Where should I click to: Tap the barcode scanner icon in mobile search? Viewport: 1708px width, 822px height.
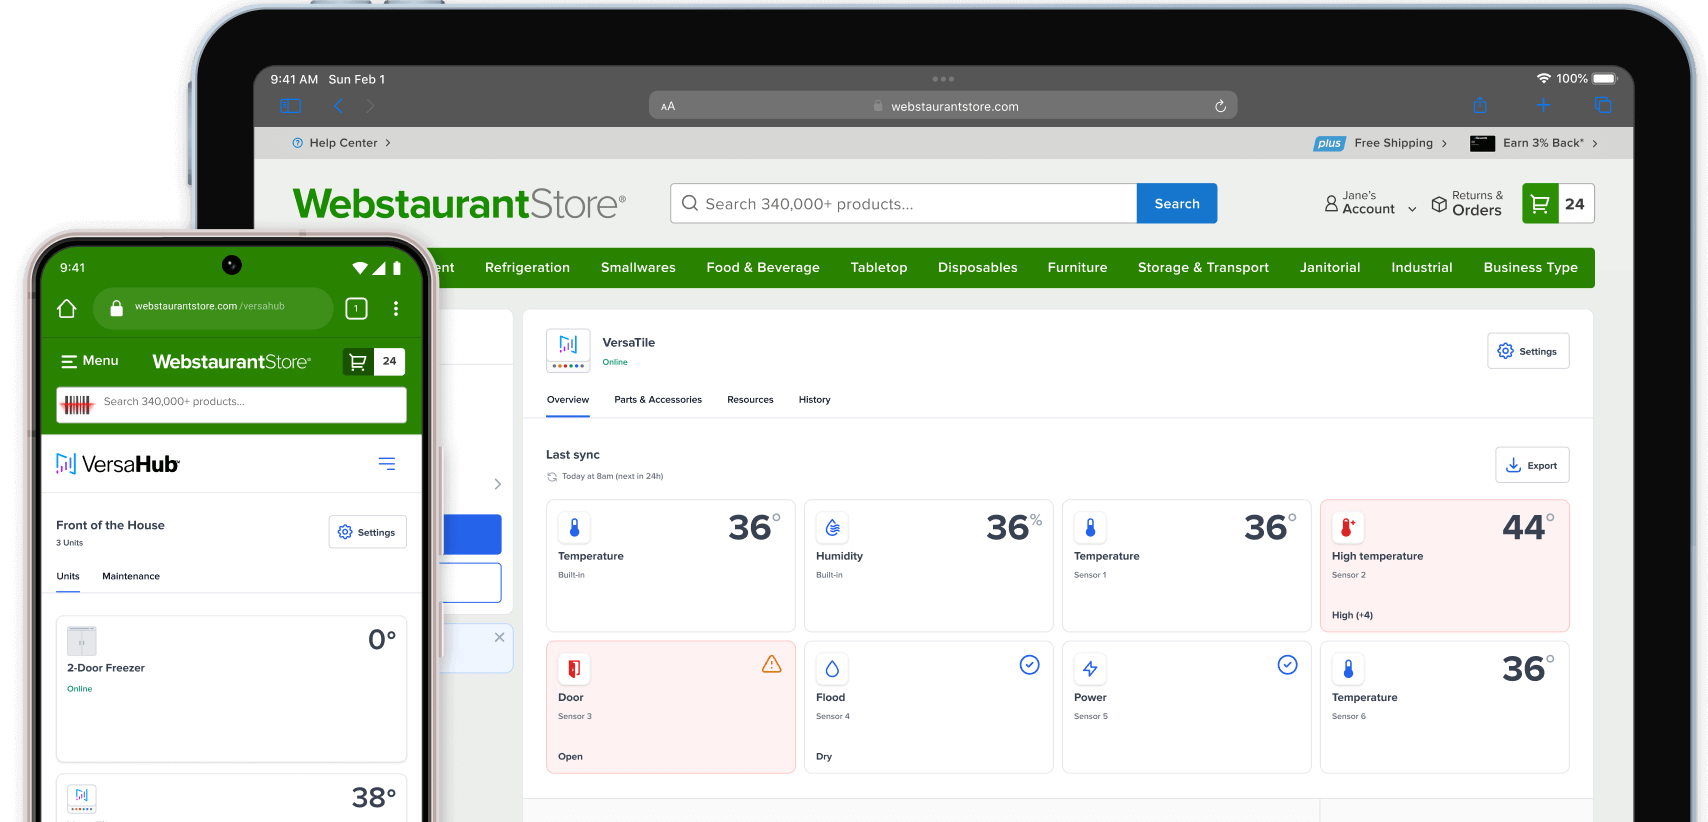pos(78,404)
